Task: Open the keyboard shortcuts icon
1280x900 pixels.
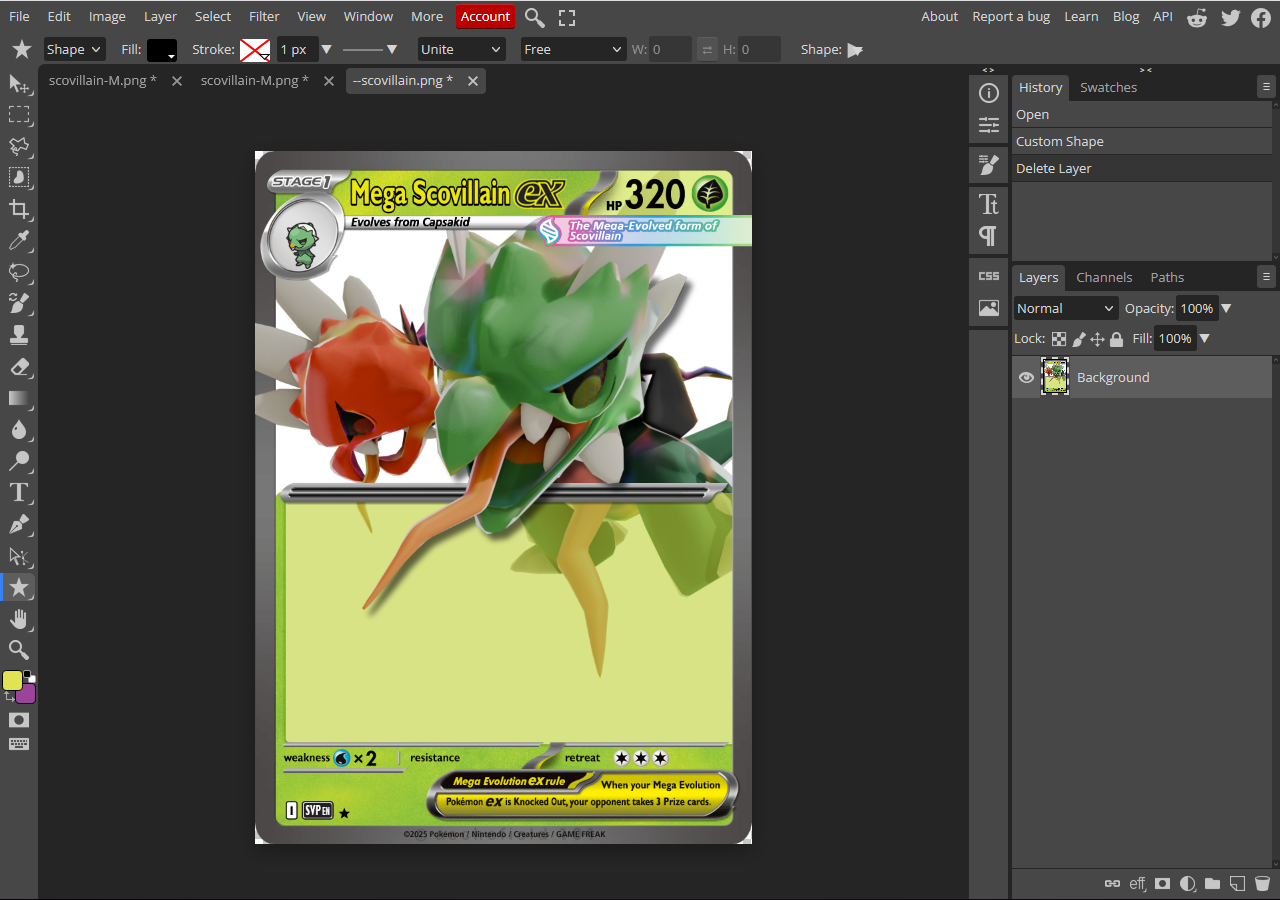Action: click(x=19, y=744)
